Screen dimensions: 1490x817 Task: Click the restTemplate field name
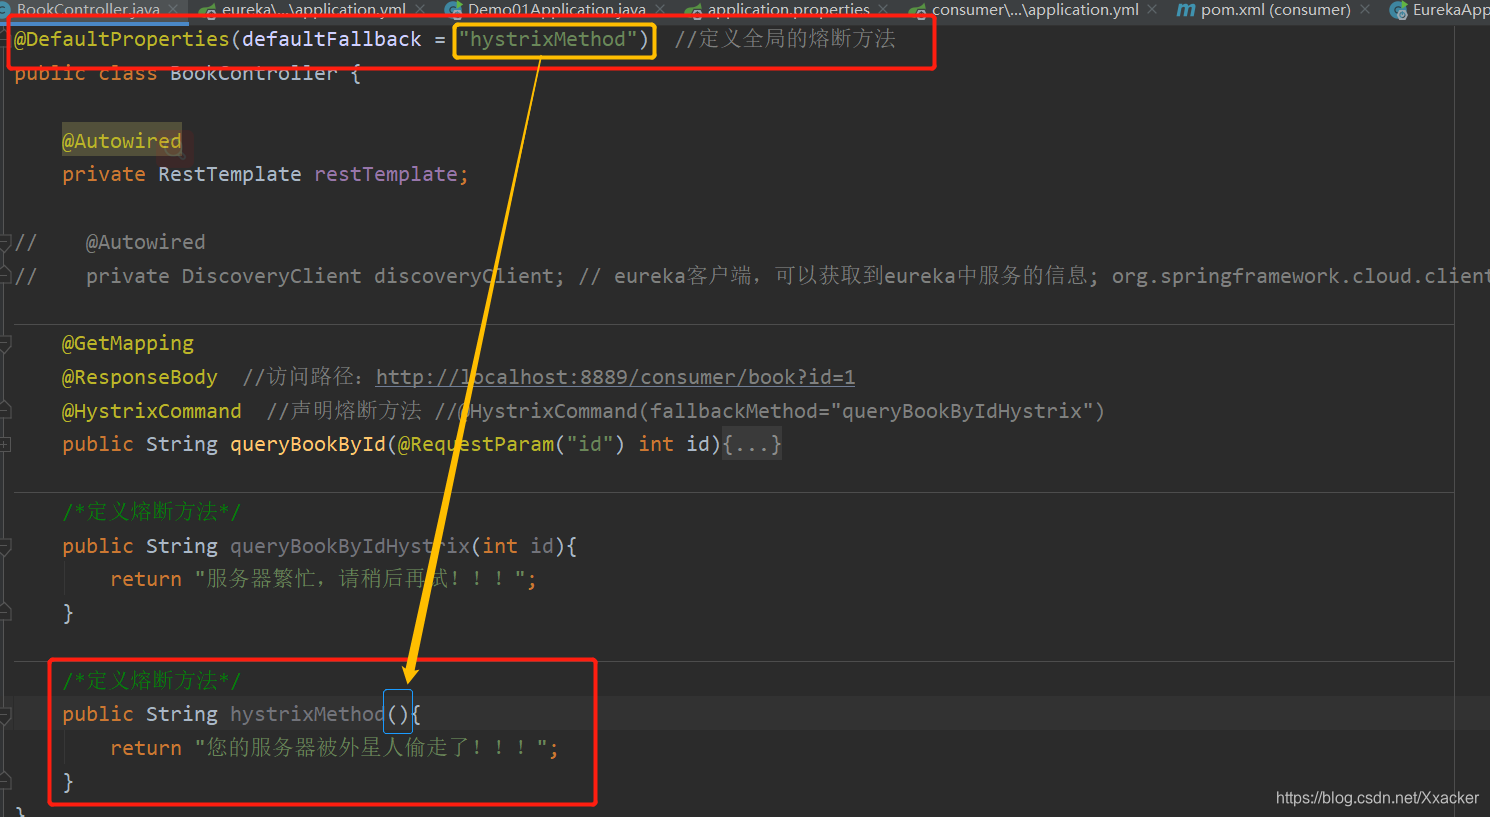(x=386, y=174)
